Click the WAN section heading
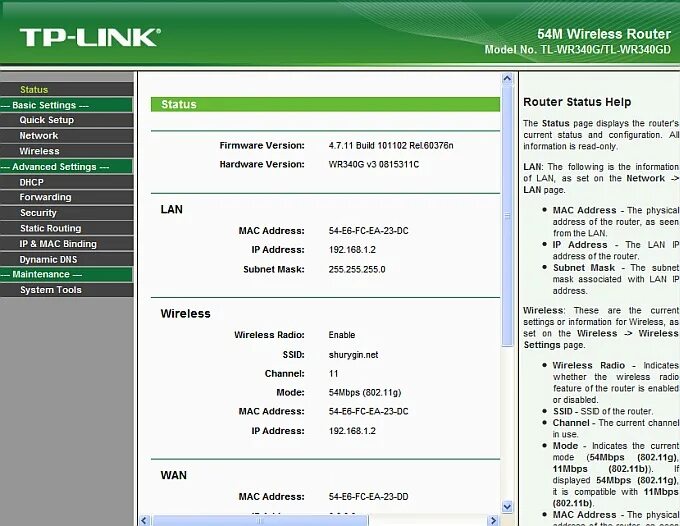680x526 pixels. (173, 475)
